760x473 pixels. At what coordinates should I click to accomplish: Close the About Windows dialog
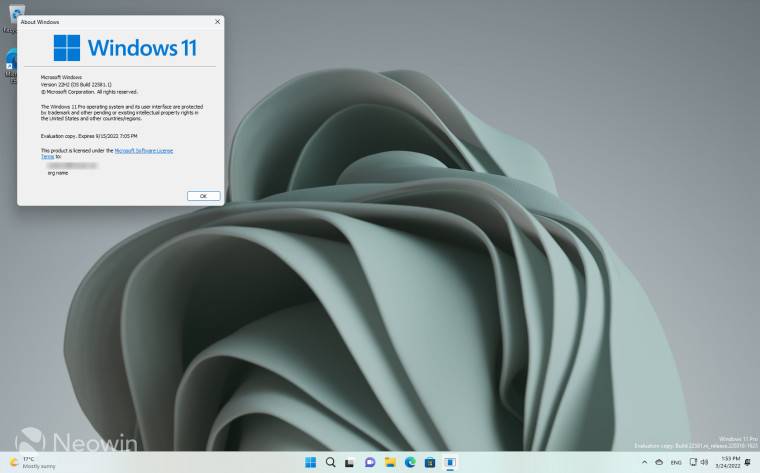tap(217, 21)
